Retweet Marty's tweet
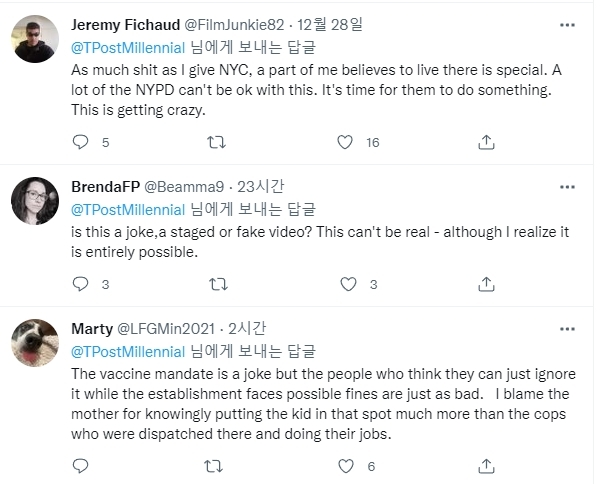Screen dimensions: 614x484 215,466
